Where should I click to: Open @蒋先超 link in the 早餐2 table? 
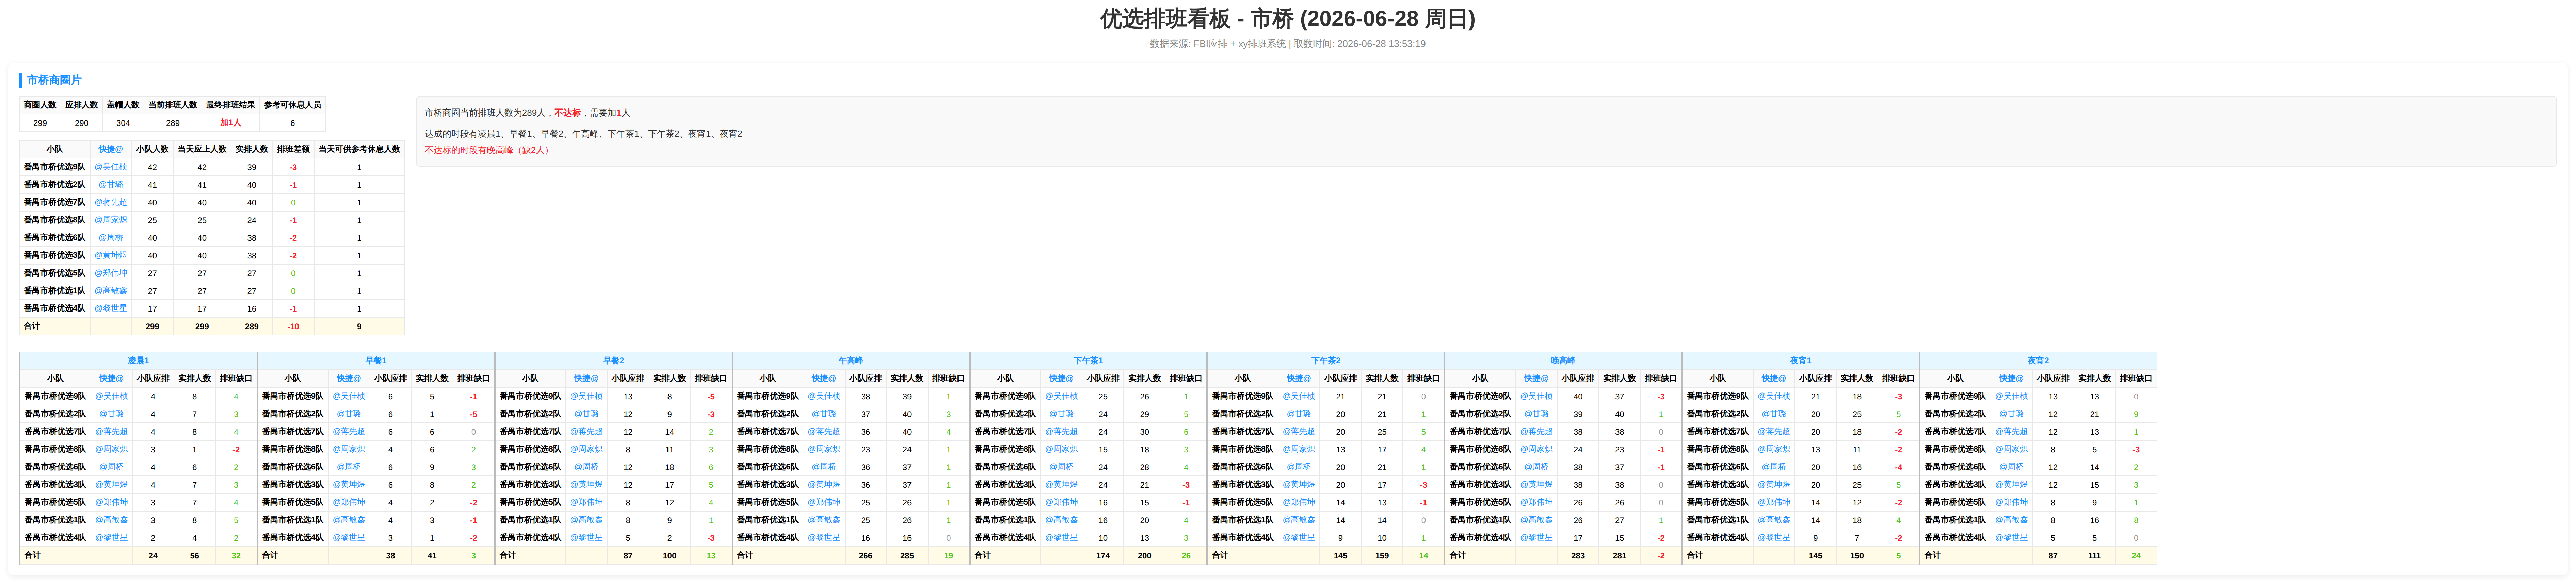click(586, 432)
